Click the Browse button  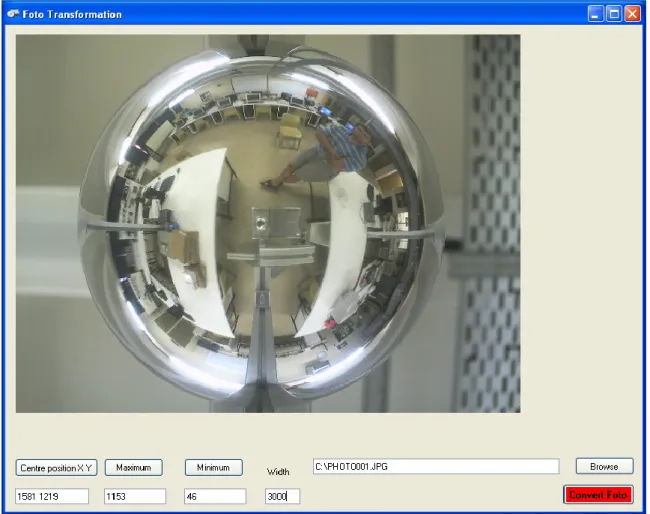tap(604, 466)
